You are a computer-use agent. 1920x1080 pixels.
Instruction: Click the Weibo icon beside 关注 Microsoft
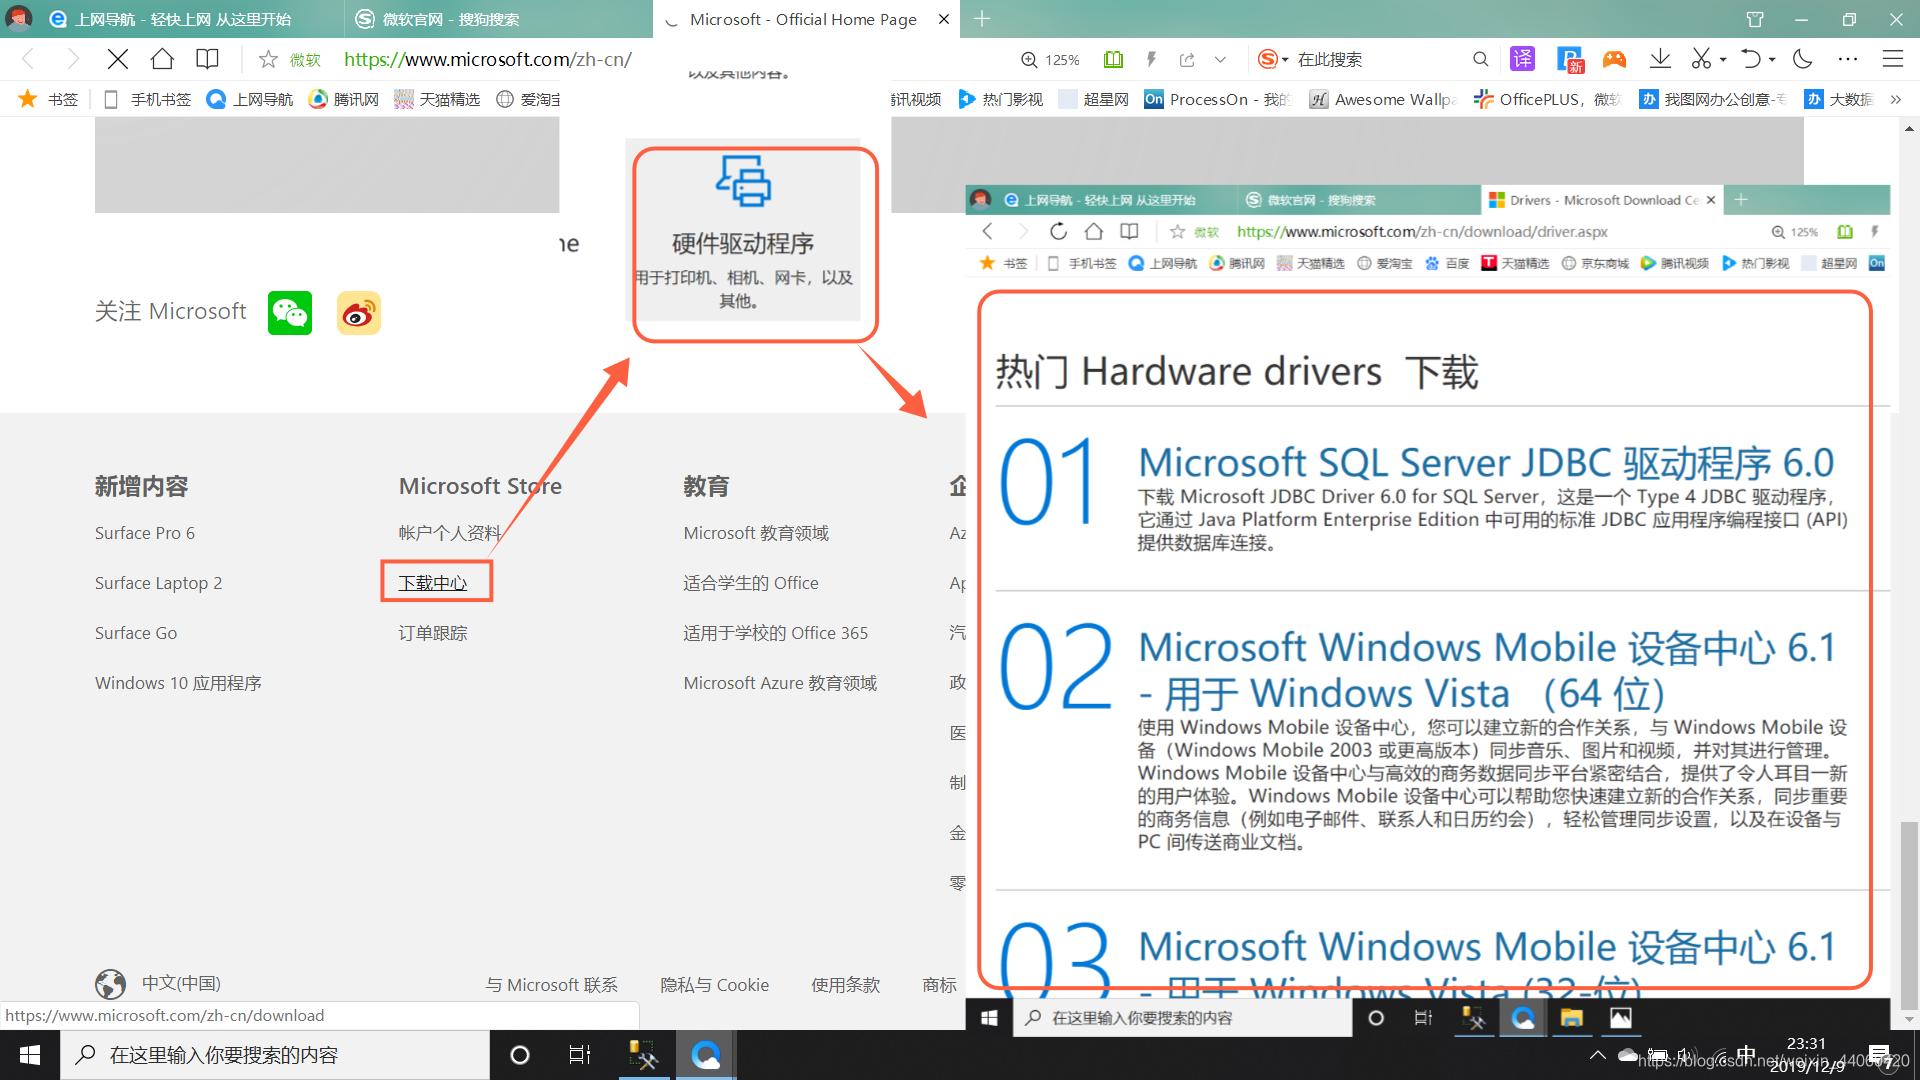click(x=359, y=313)
